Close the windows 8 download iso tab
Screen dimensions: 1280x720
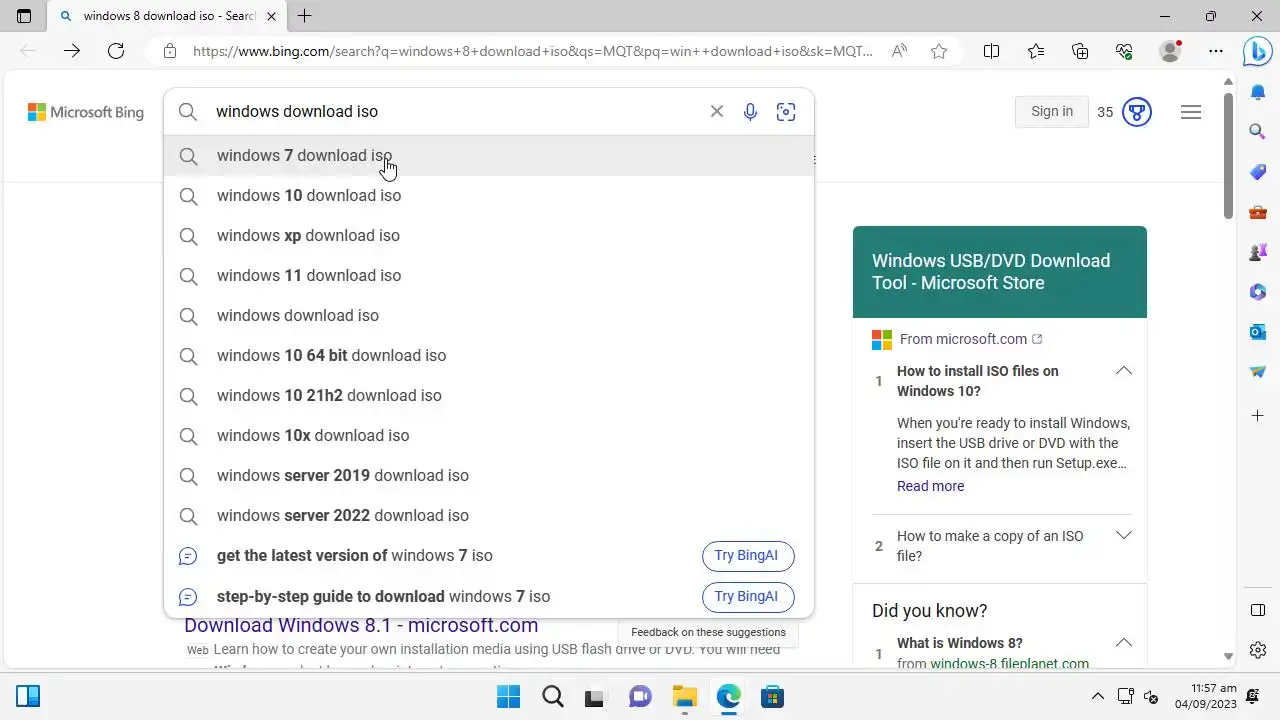271,16
